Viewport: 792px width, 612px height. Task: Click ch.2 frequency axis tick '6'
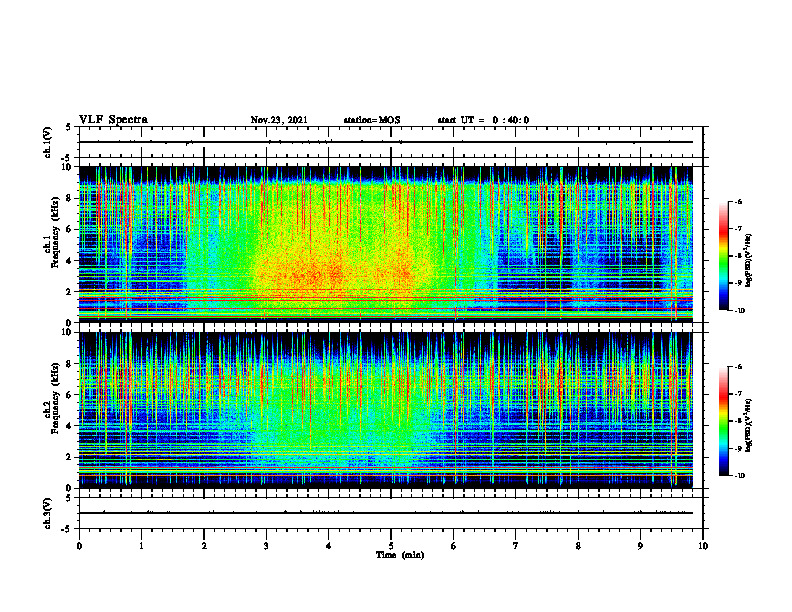tap(69, 395)
